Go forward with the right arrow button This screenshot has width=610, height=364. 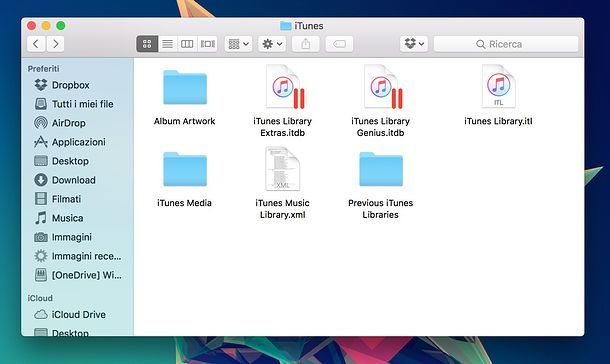click(56, 44)
